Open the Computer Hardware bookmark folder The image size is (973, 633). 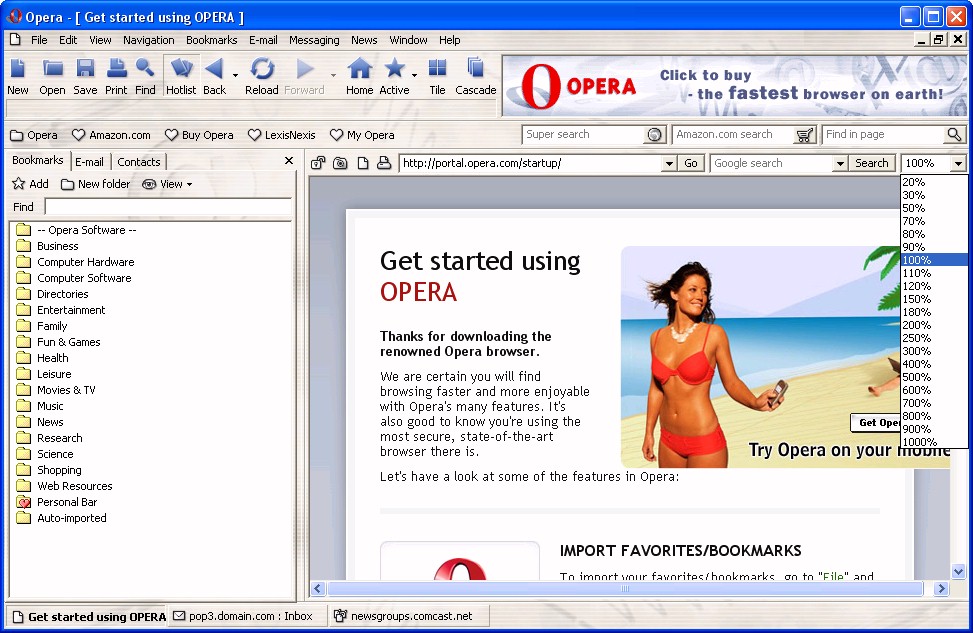point(86,262)
